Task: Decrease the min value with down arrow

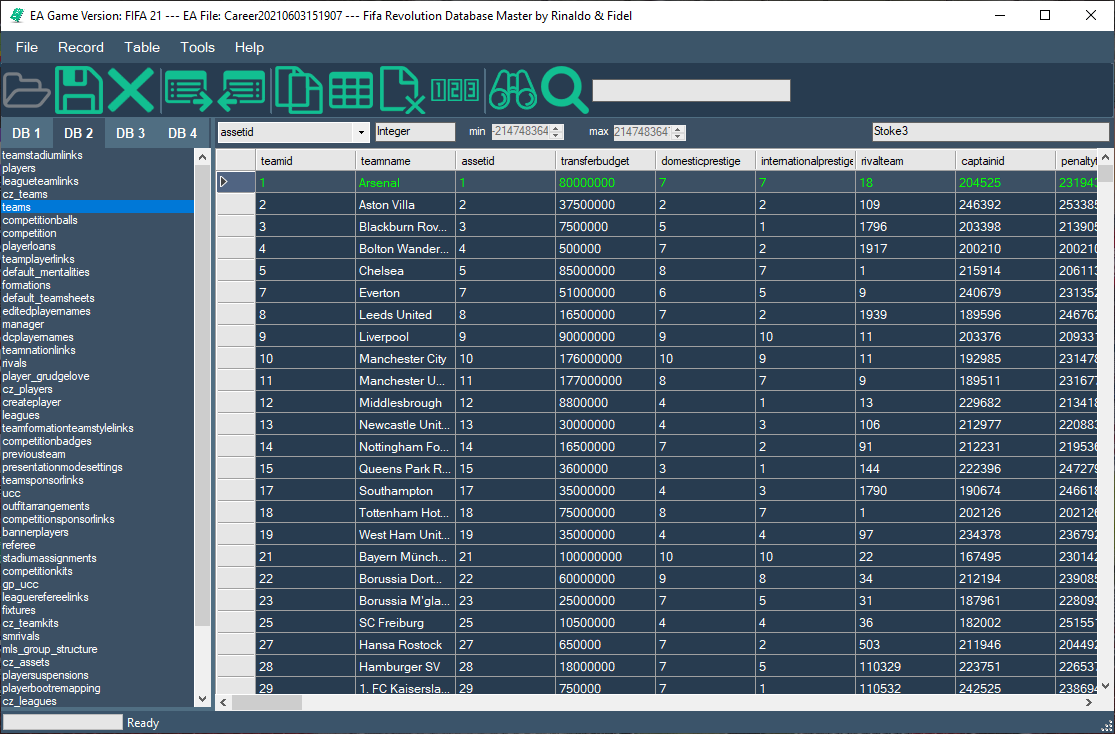Action: tap(557, 136)
